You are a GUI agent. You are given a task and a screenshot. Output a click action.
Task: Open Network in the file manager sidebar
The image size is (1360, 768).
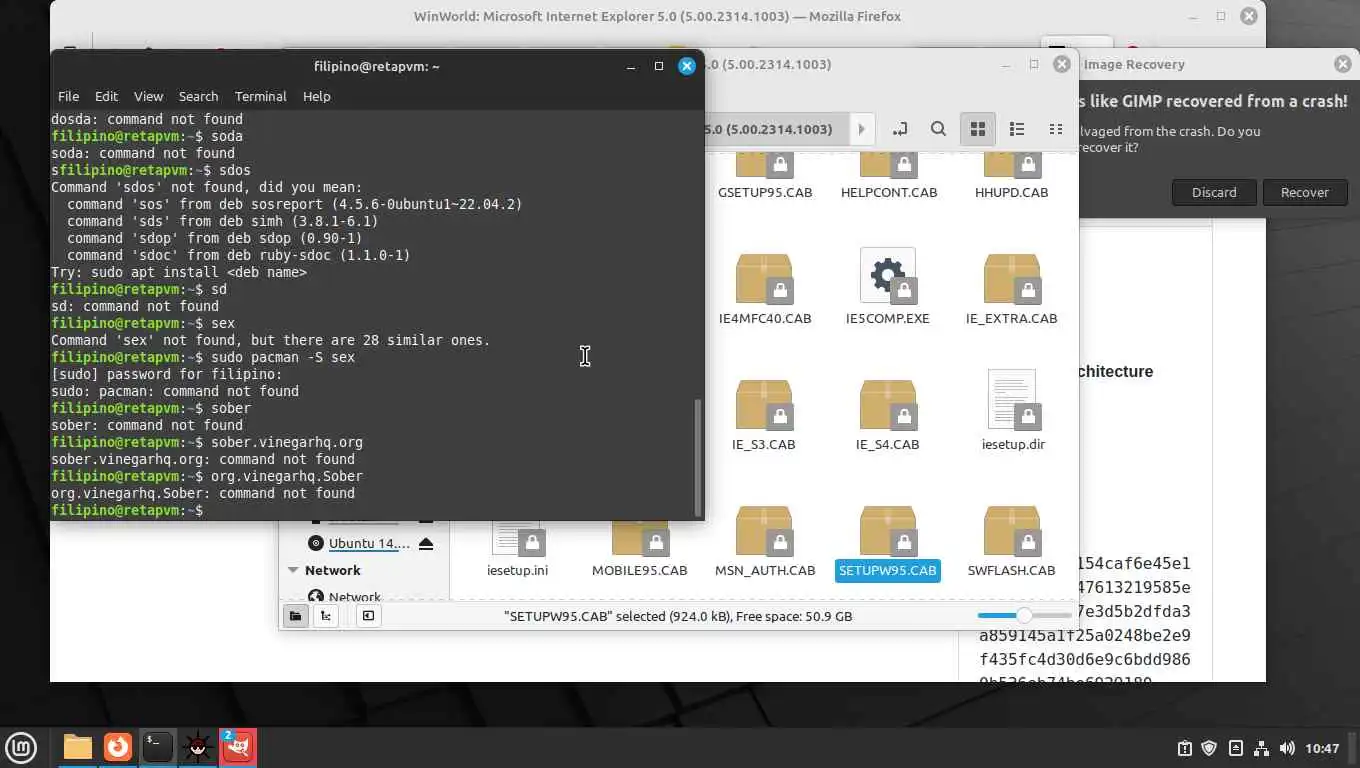(355, 596)
